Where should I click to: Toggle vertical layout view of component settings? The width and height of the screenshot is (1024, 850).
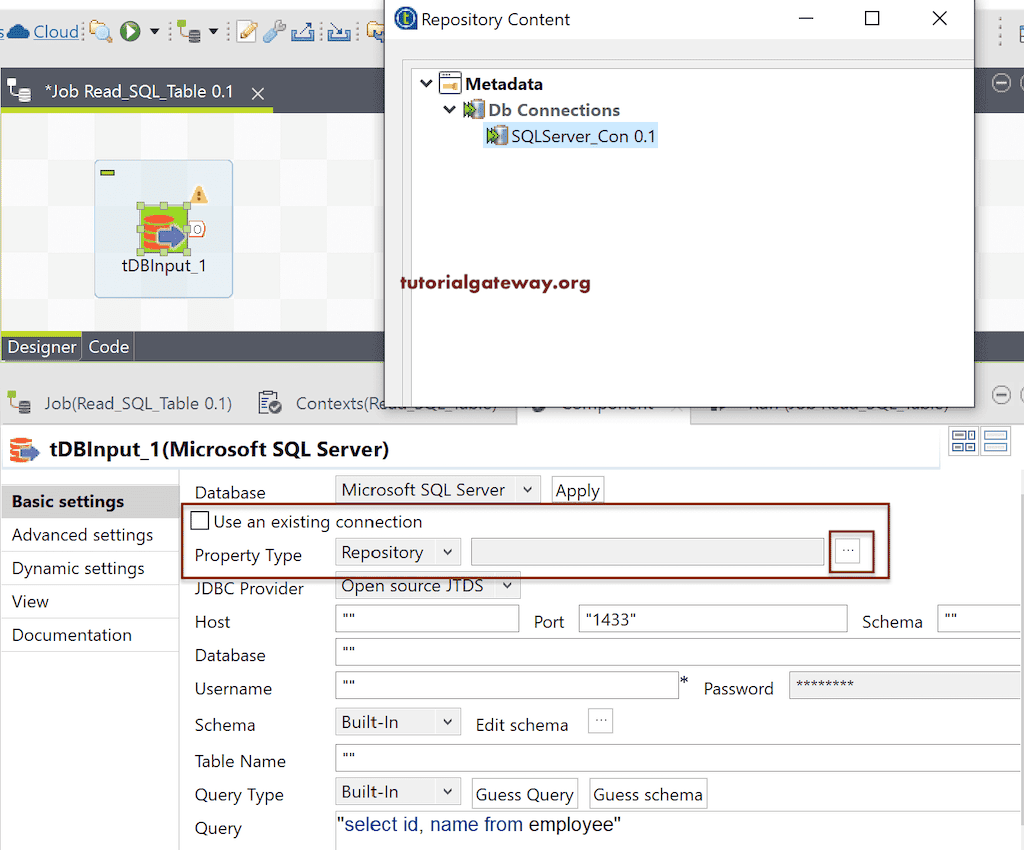click(995, 440)
